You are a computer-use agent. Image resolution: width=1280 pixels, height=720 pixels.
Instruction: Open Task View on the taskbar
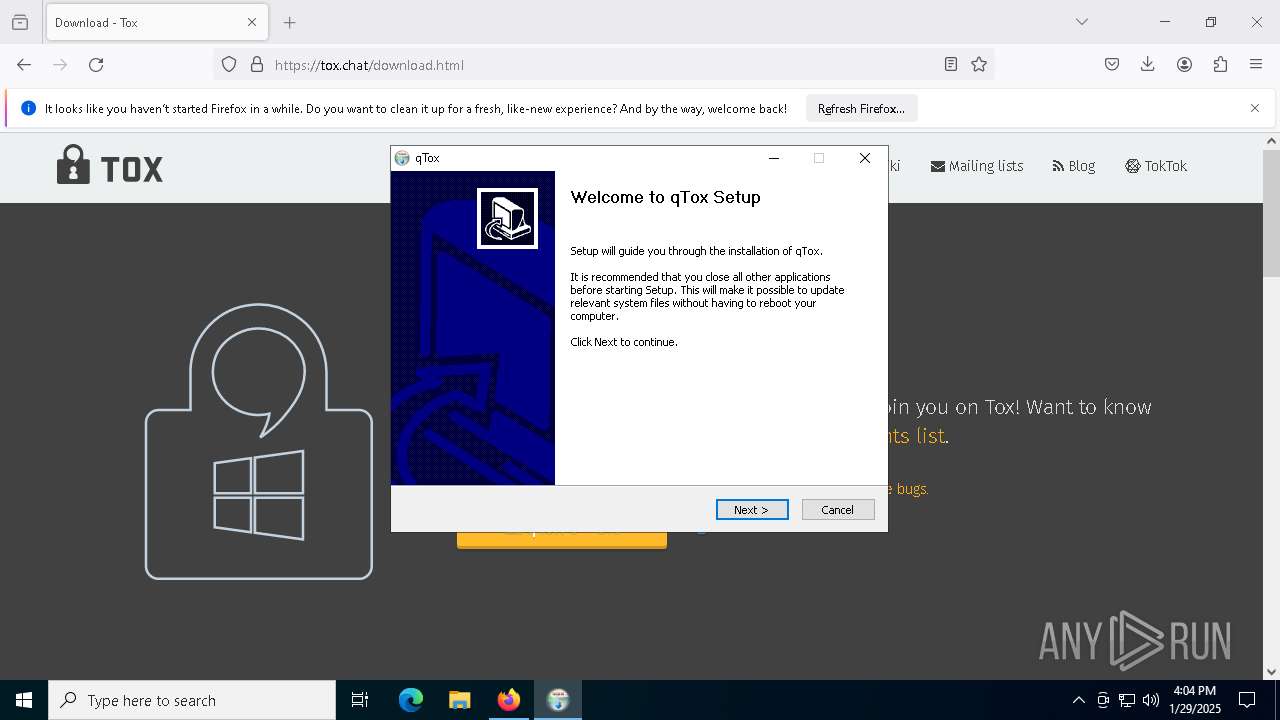click(360, 700)
